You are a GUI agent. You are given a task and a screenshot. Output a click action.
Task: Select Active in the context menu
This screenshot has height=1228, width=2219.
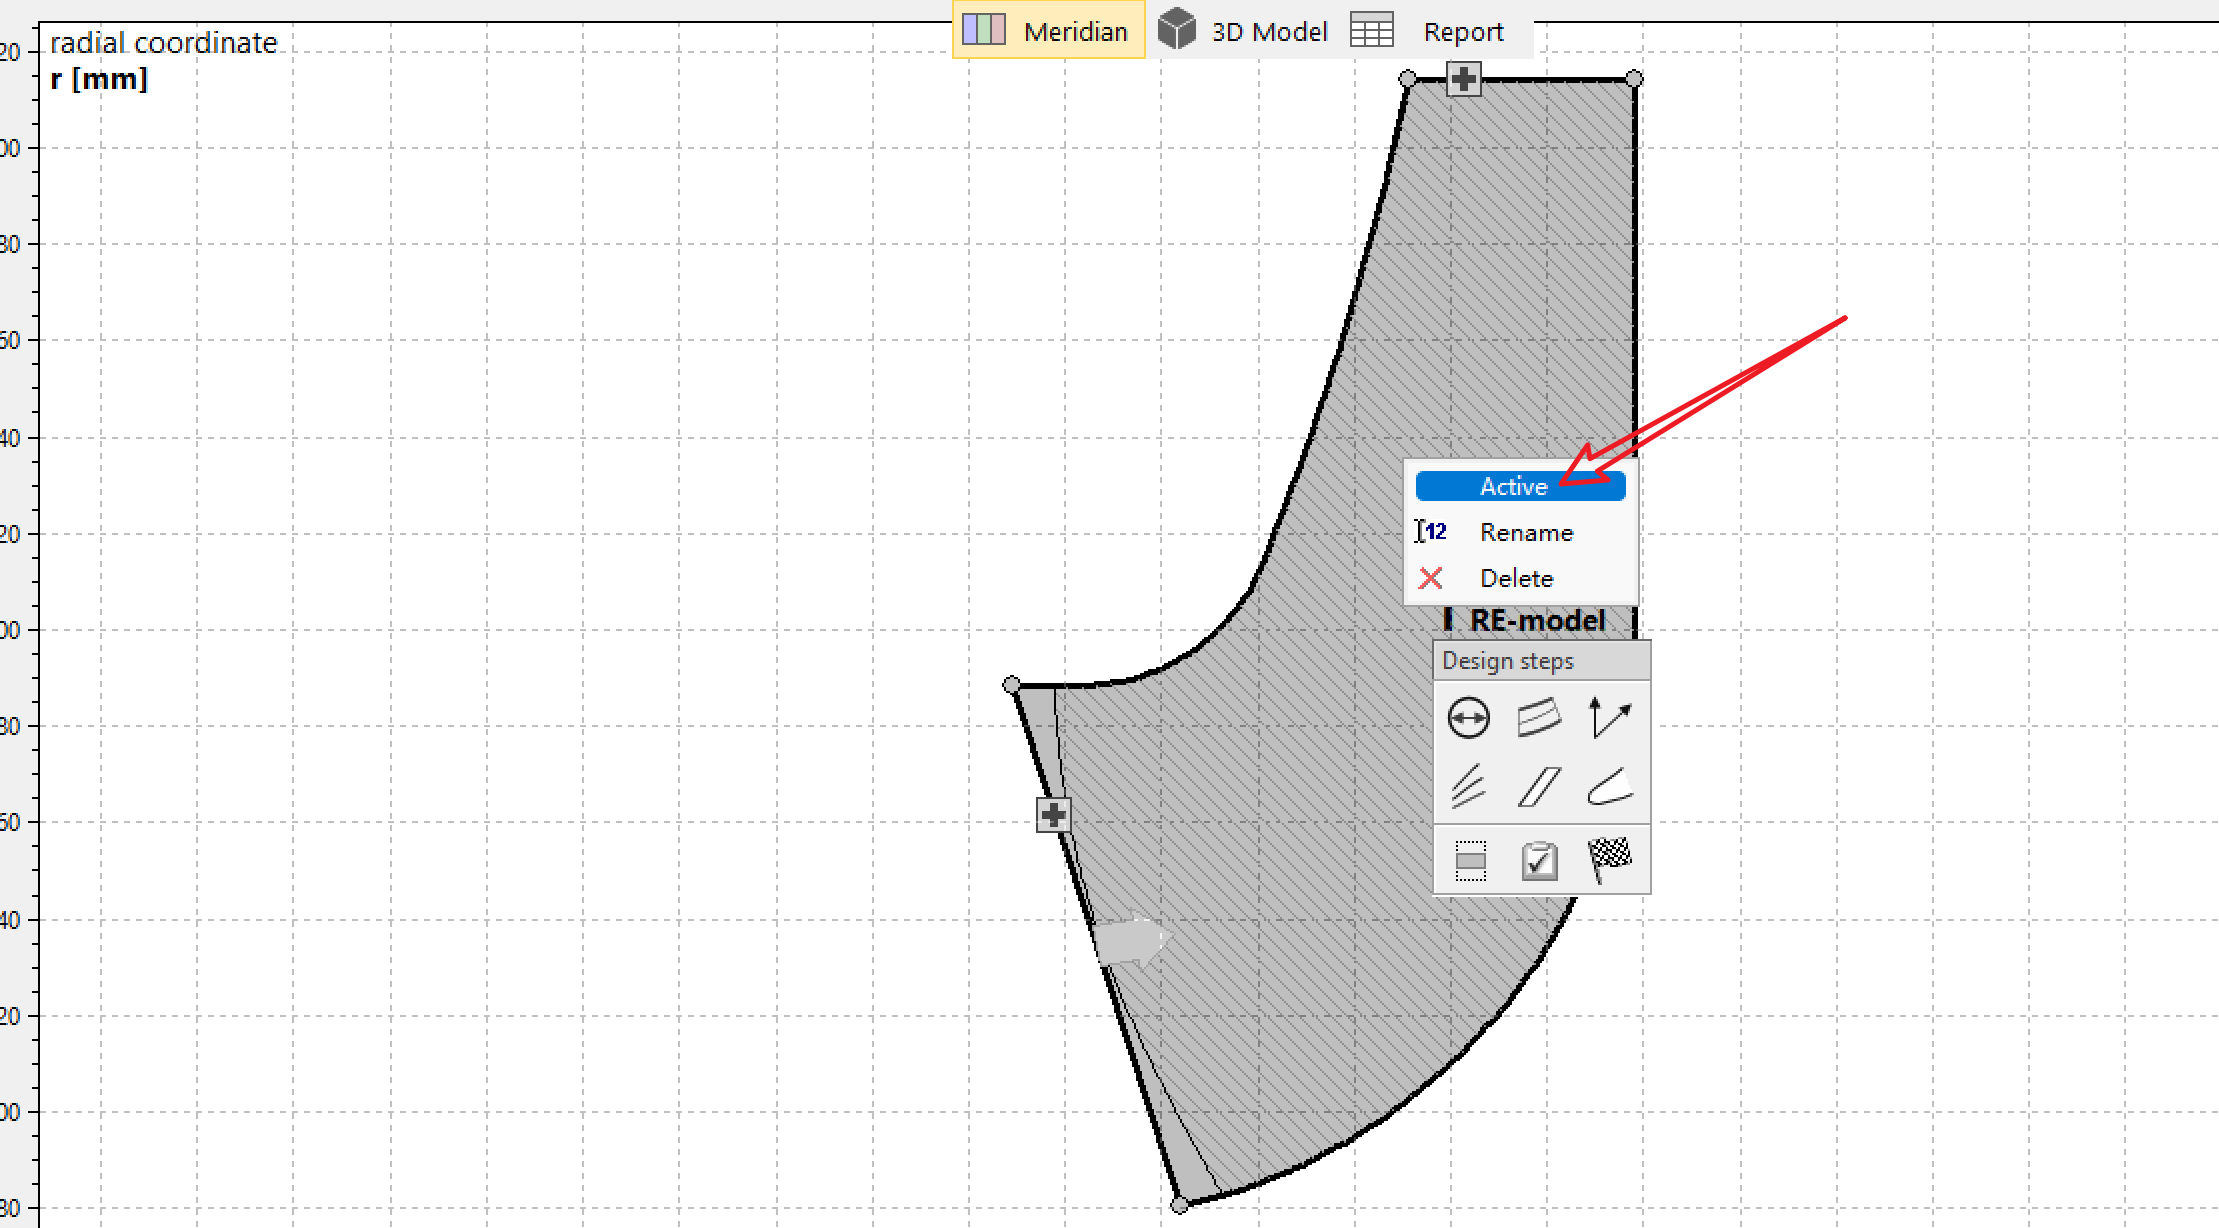[x=1519, y=486]
